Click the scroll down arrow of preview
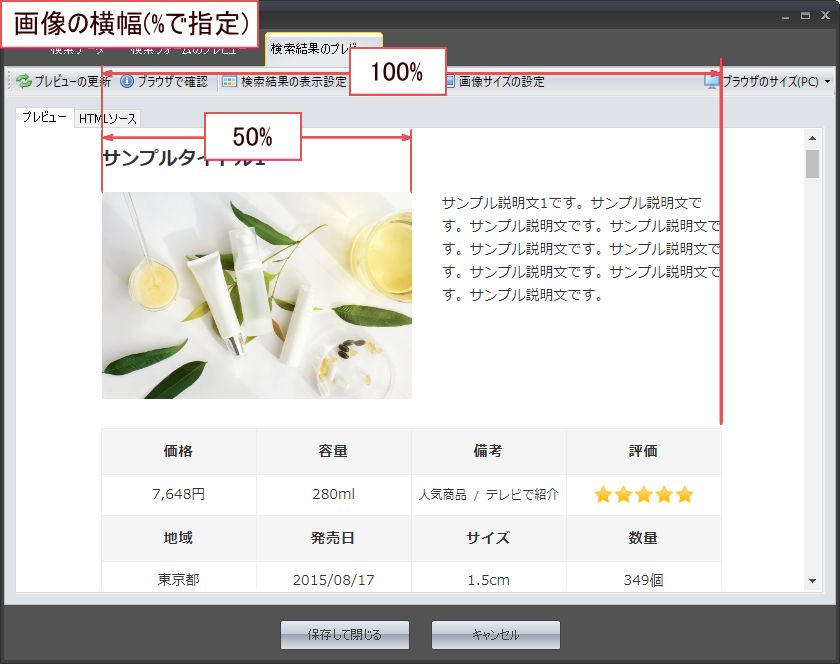The height and width of the screenshot is (665, 840). (812, 581)
